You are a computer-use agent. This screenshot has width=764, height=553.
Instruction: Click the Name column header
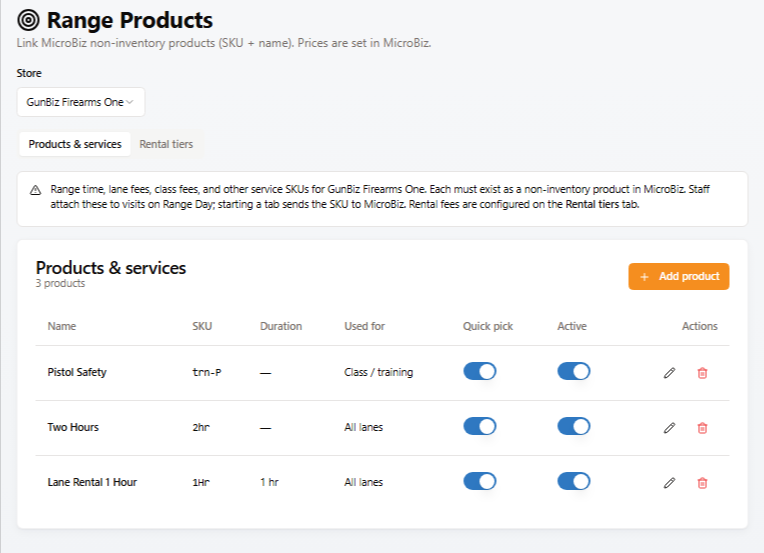point(62,326)
